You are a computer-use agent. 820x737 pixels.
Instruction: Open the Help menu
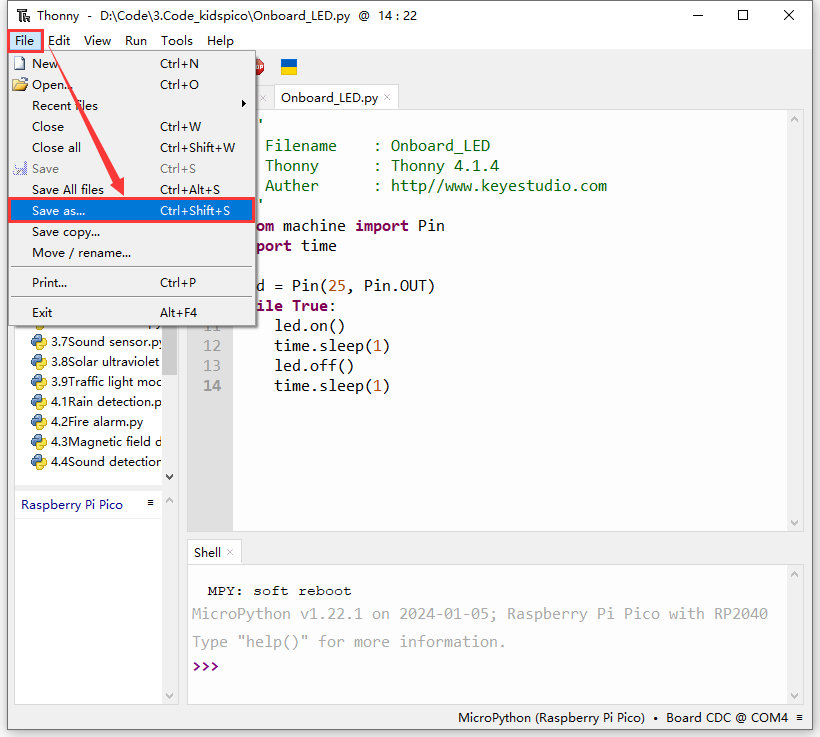coord(220,41)
